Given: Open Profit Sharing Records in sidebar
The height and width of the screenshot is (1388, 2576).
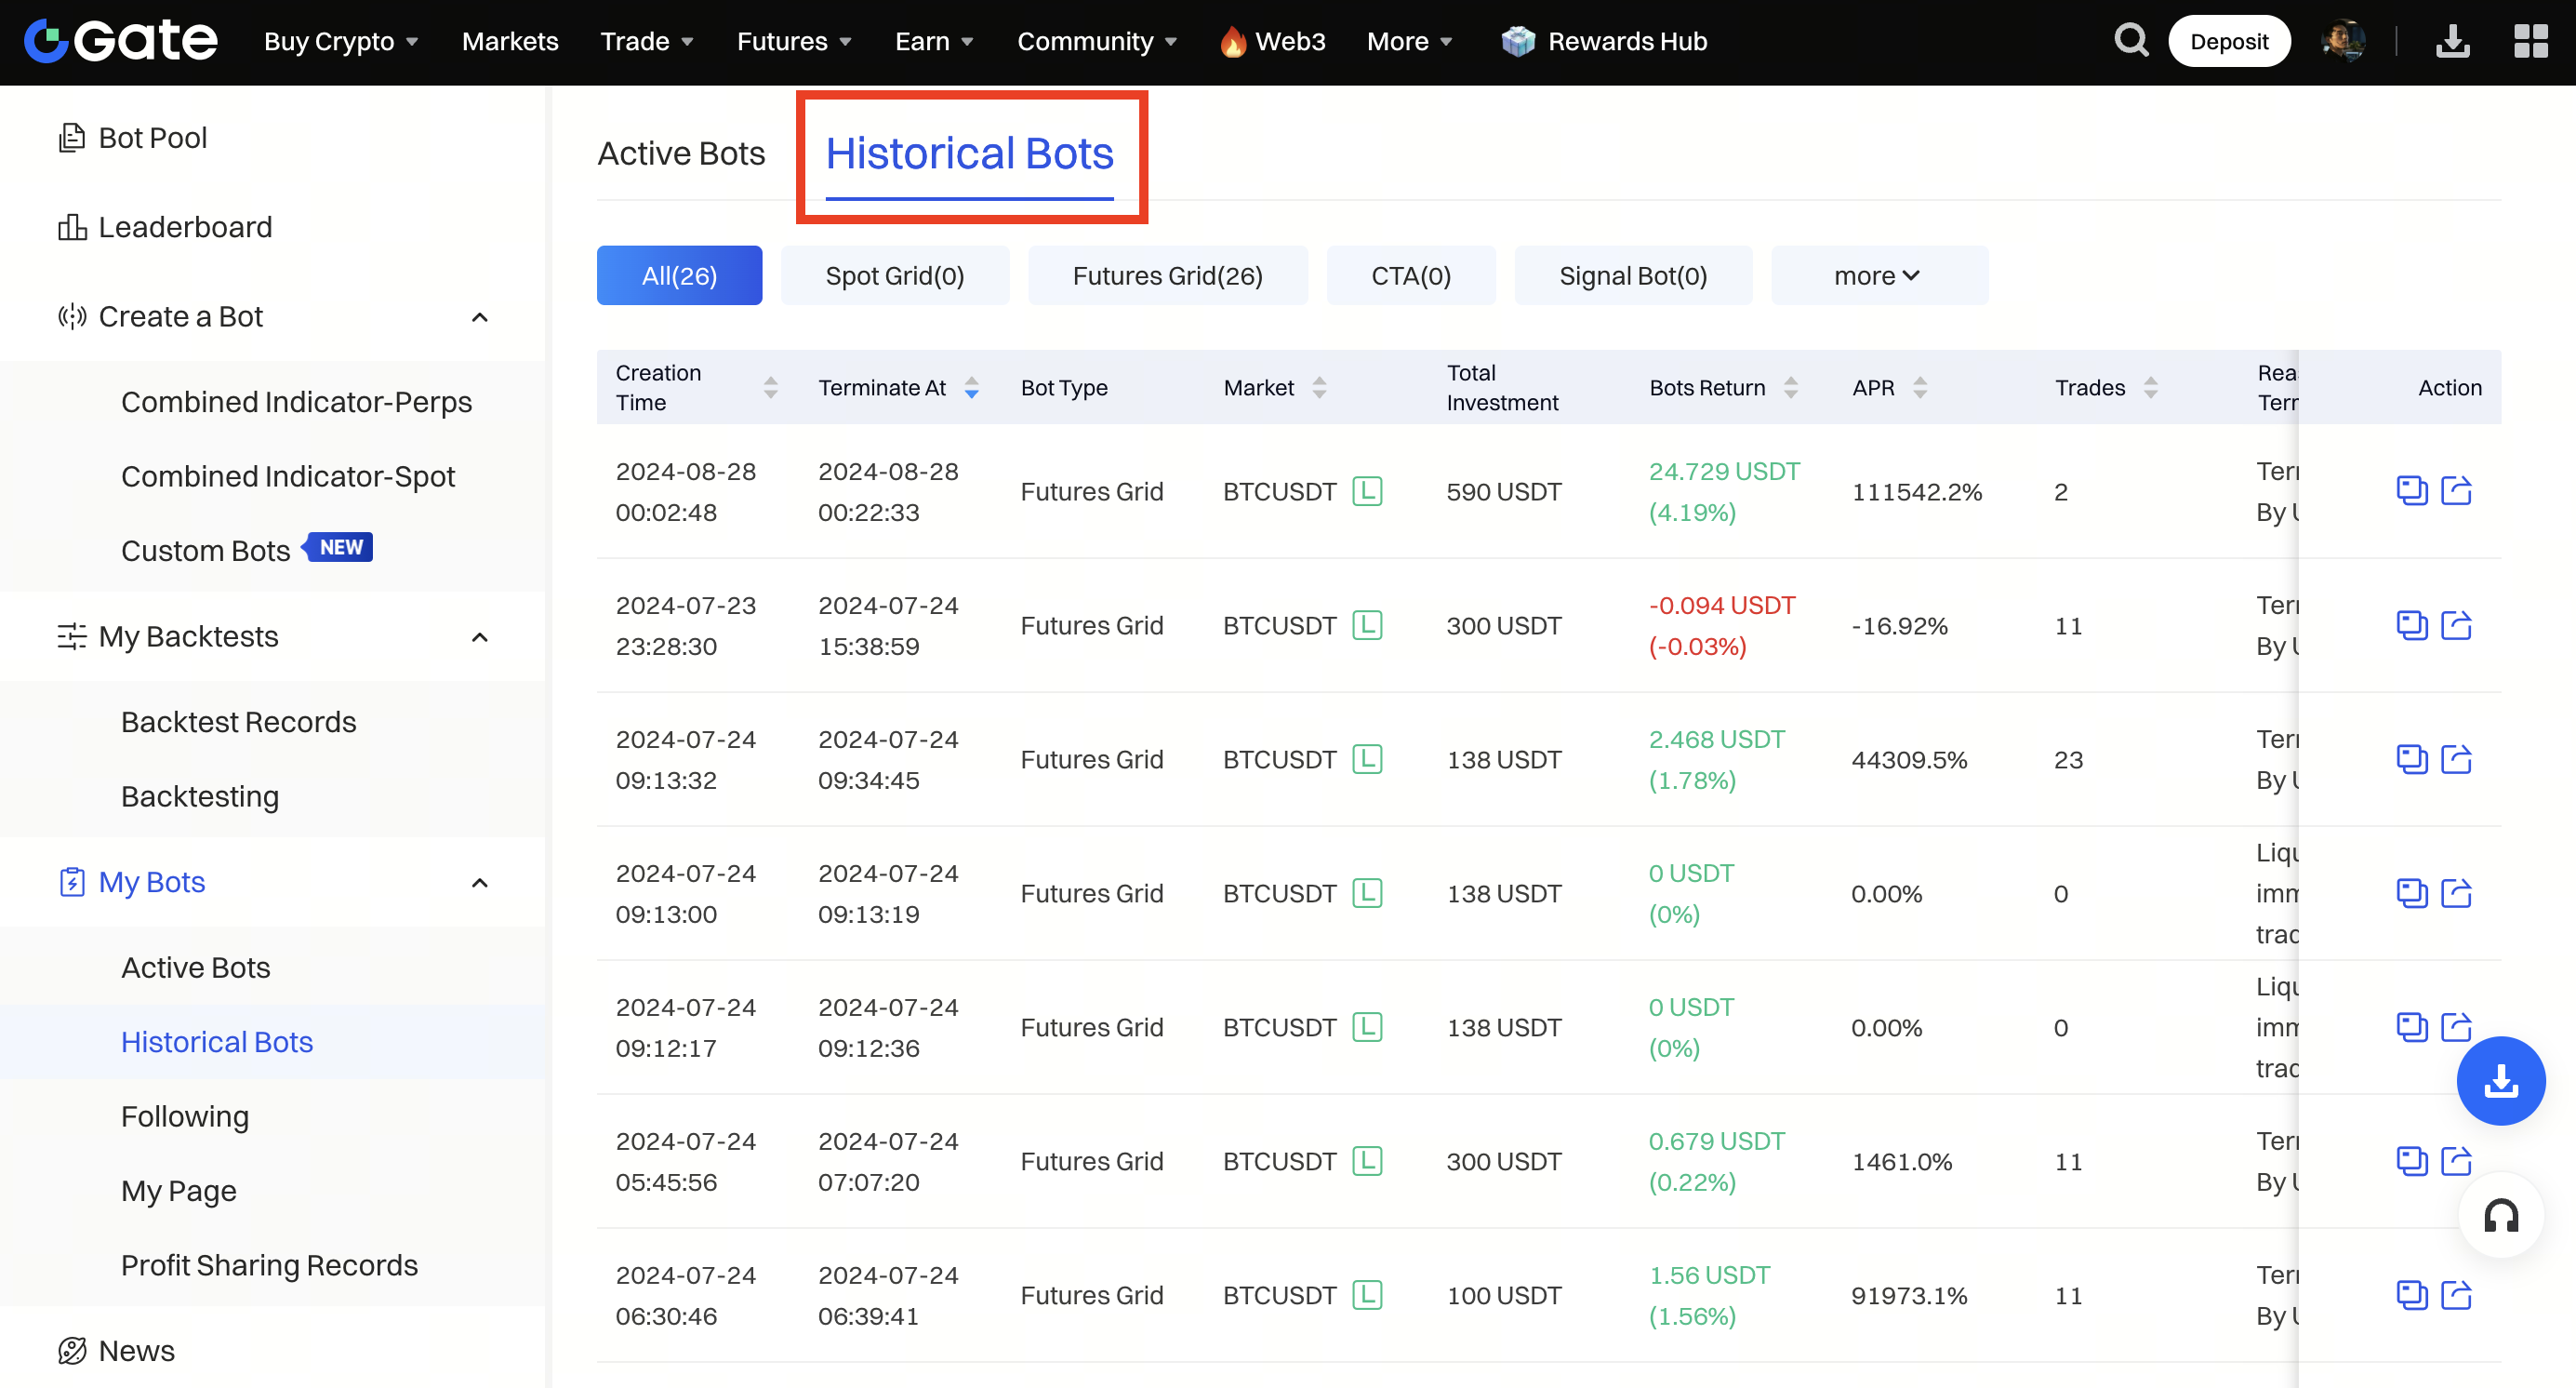Looking at the screenshot, I should (269, 1265).
